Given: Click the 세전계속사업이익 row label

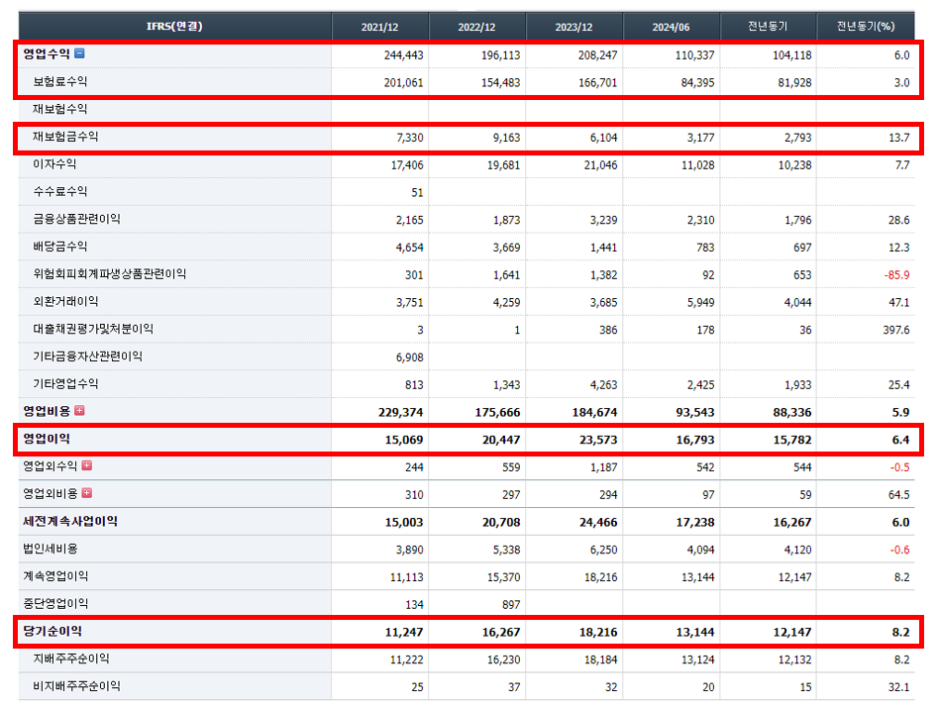Looking at the screenshot, I should tap(70, 521).
